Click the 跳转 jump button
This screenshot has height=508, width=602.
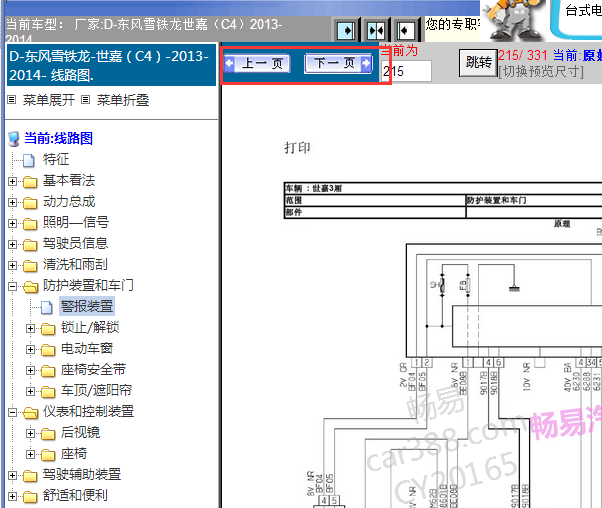478,63
